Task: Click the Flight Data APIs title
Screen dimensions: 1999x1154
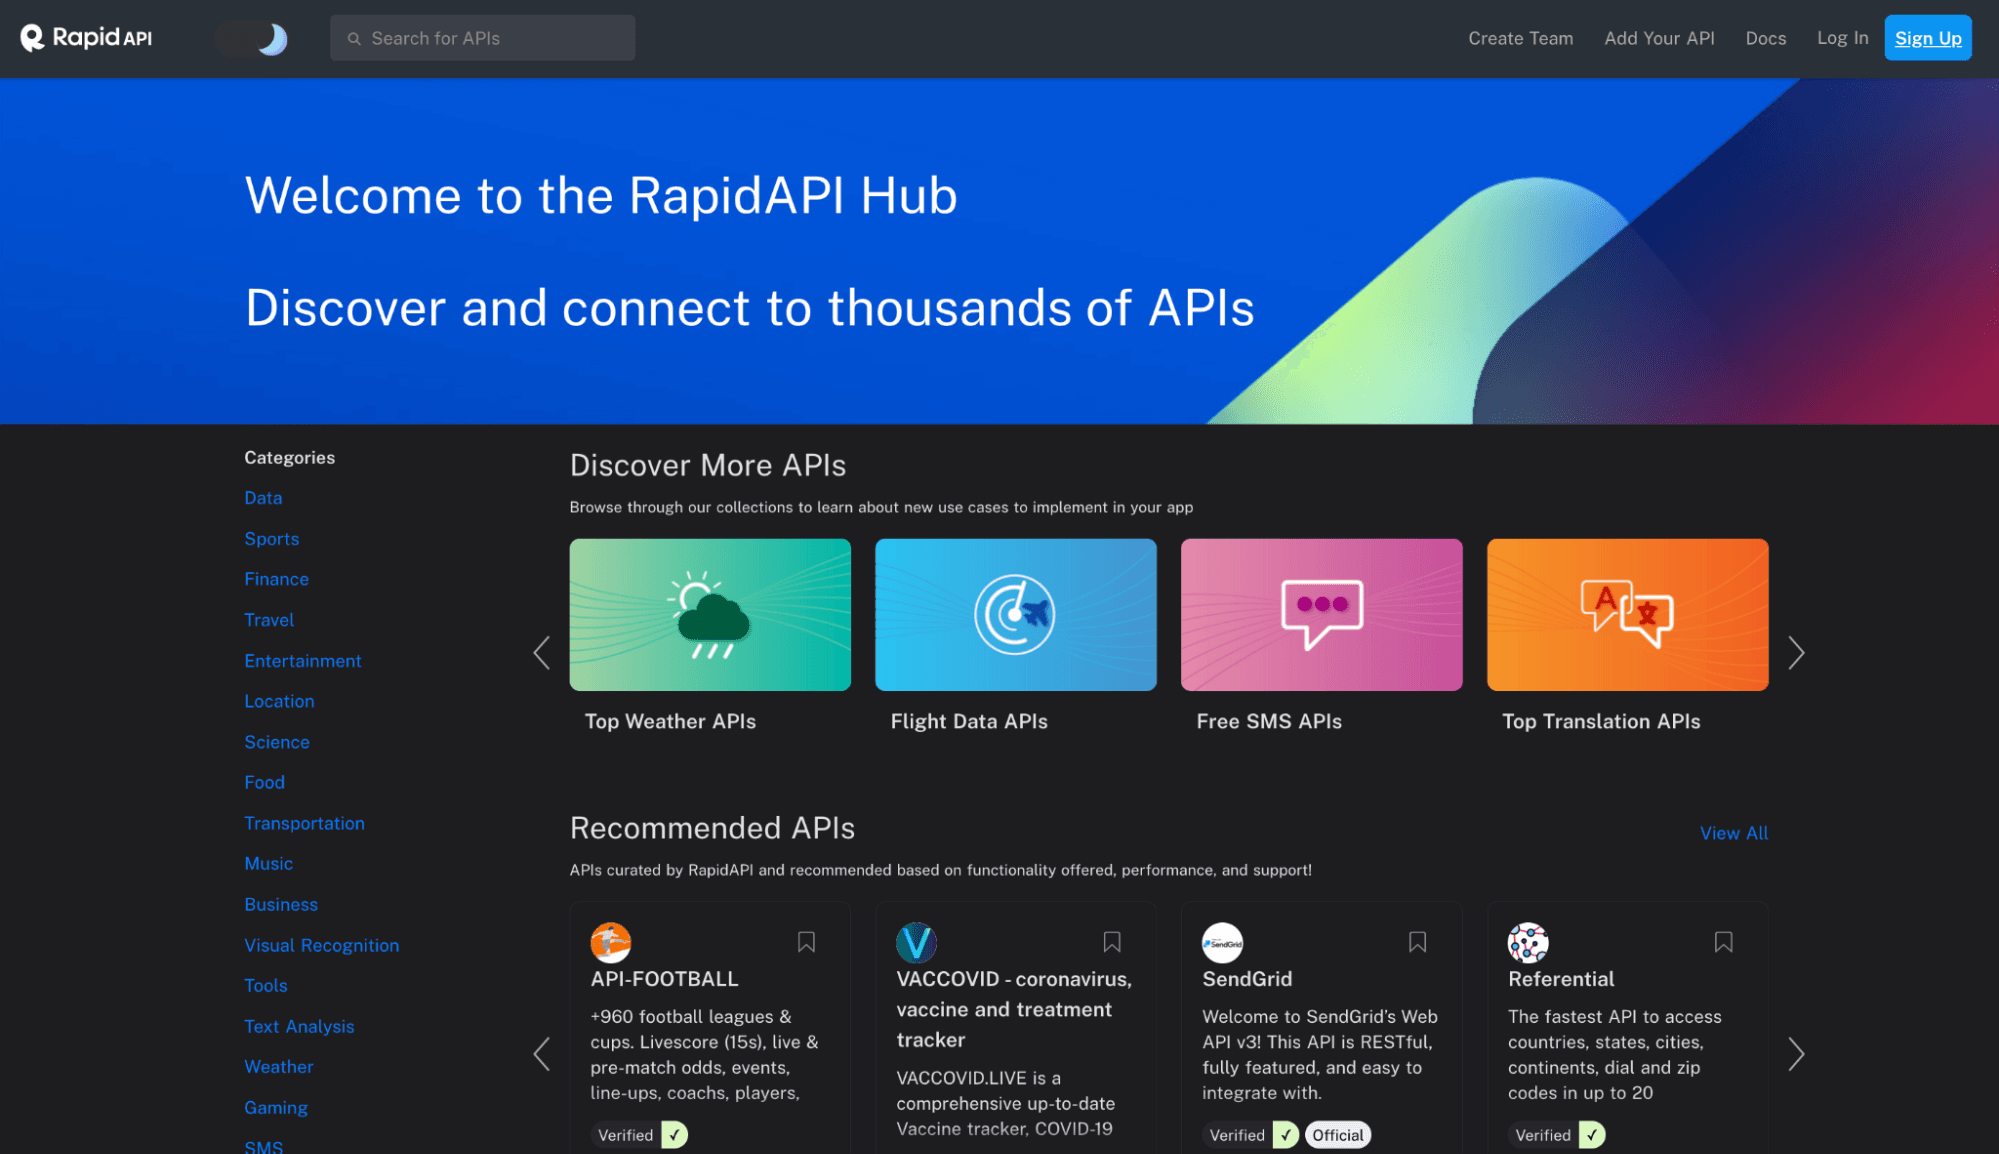Action: tap(969, 721)
